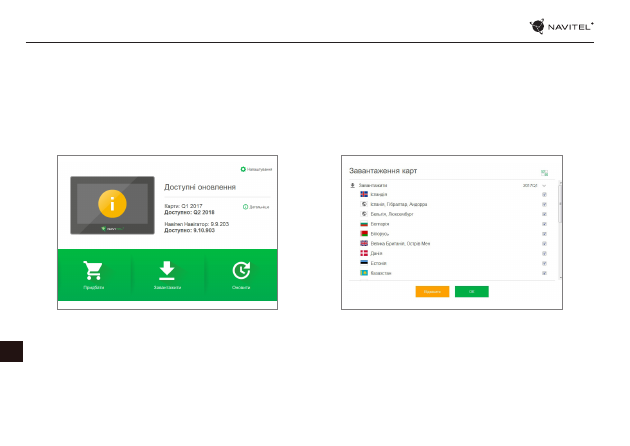Click the Iceland flag icon
The image size is (630, 446).
click(364, 194)
